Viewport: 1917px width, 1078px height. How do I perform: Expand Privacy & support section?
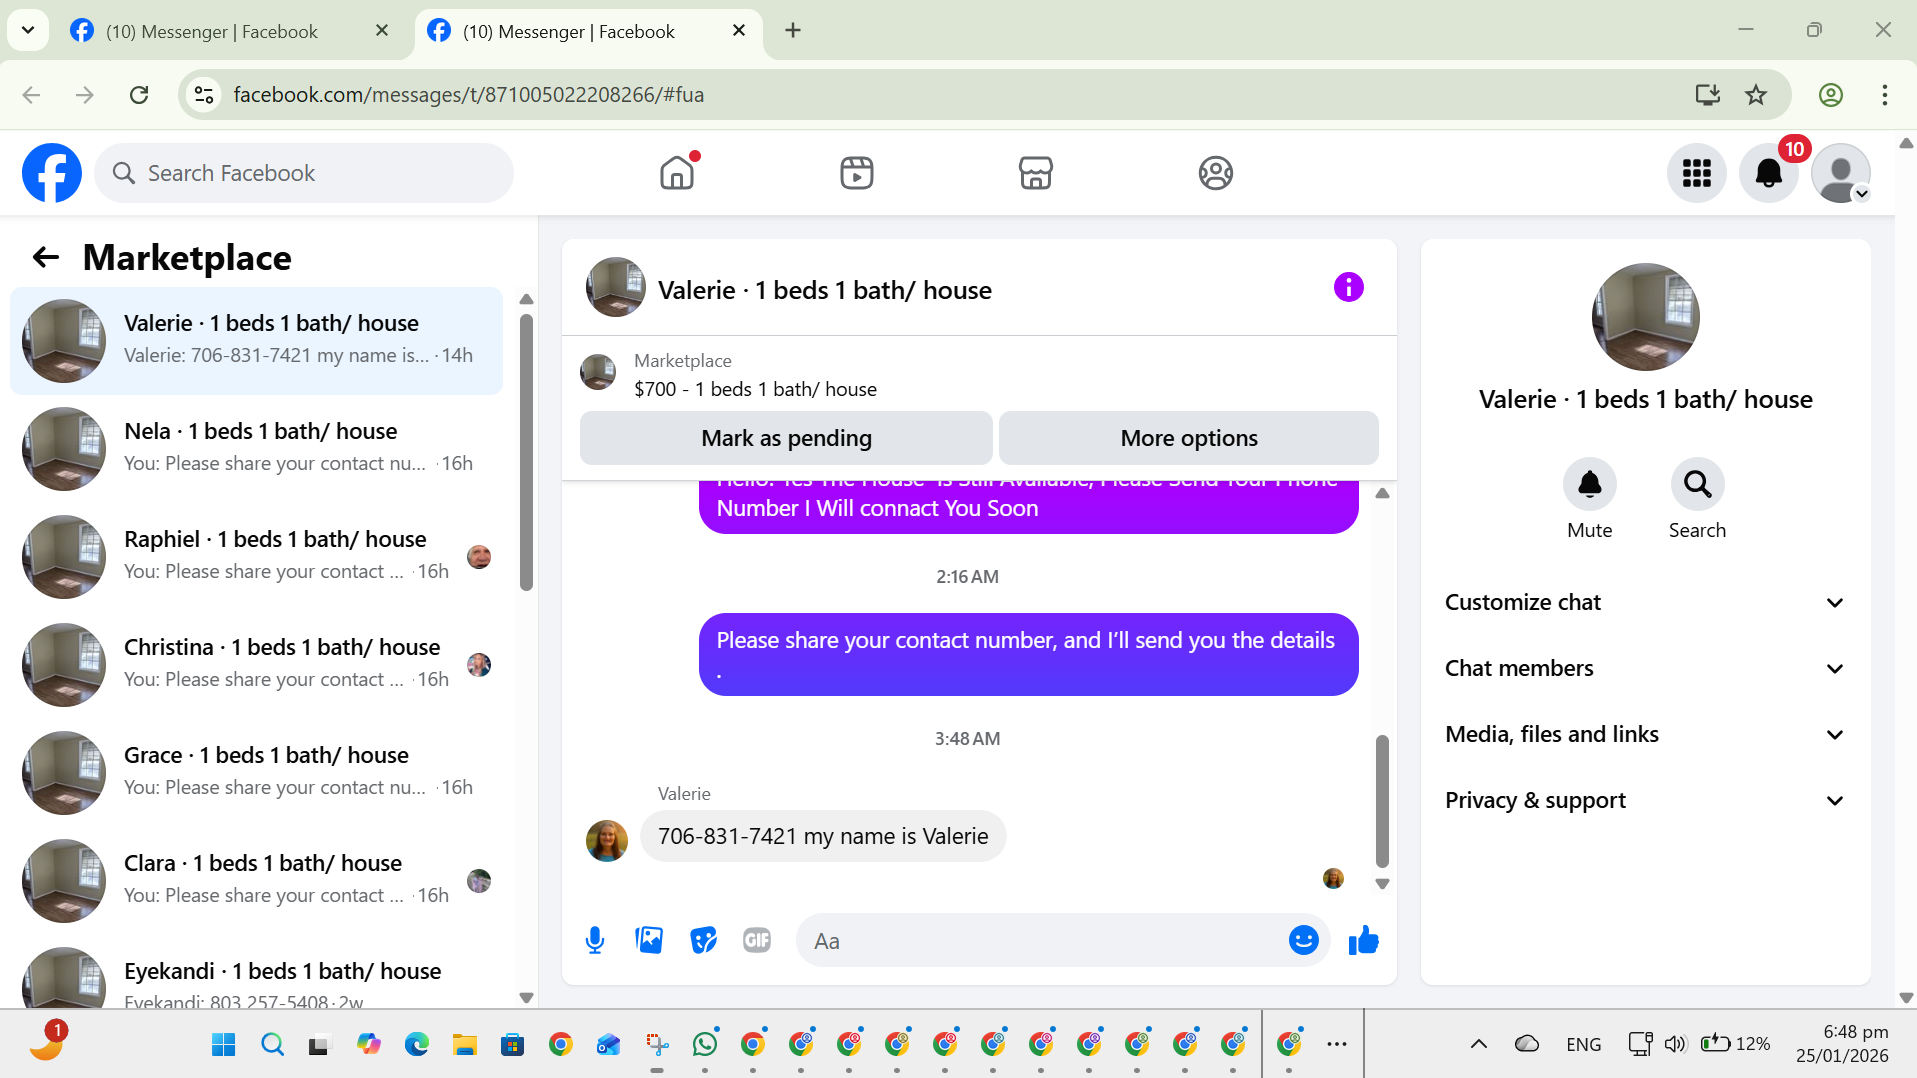pyautogui.click(x=1644, y=800)
